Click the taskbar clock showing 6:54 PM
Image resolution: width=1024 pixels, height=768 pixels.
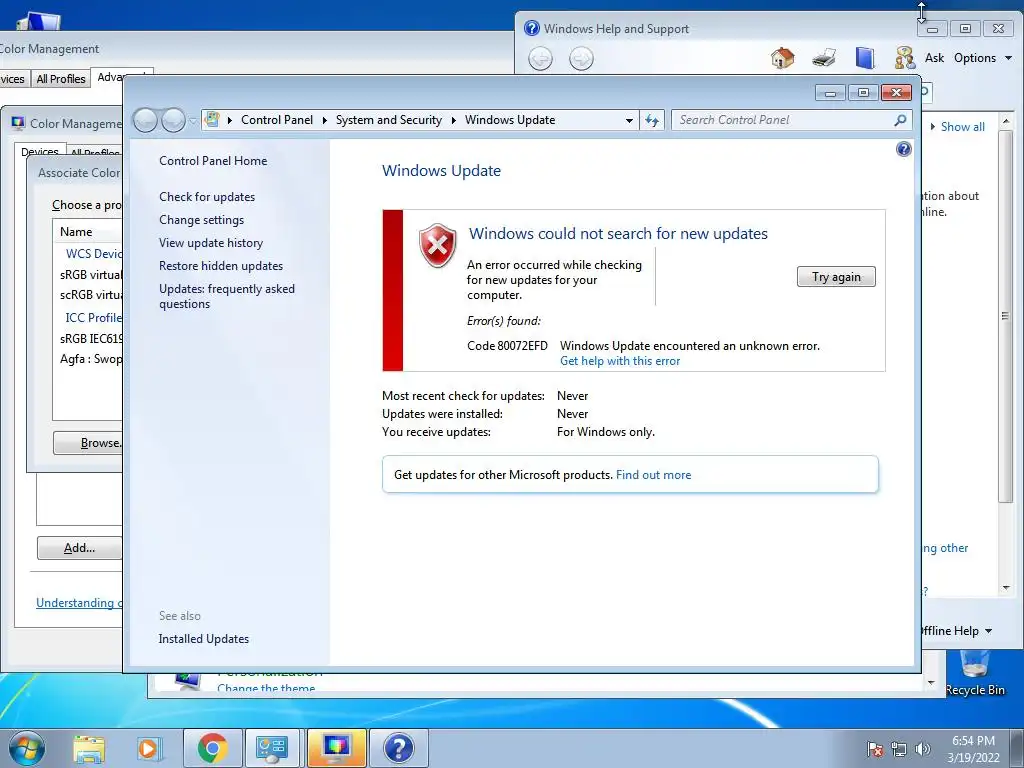tap(973, 749)
